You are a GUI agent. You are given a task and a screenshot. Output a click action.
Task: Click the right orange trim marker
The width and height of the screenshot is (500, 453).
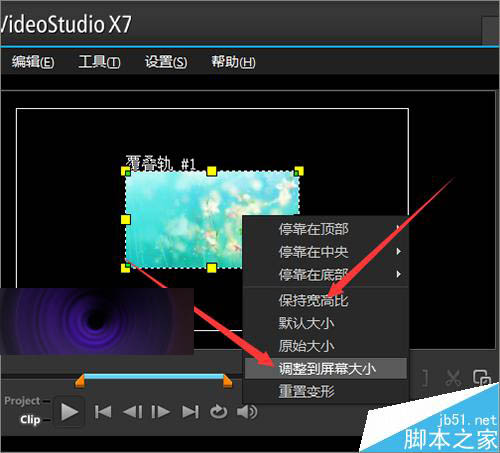[227, 380]
